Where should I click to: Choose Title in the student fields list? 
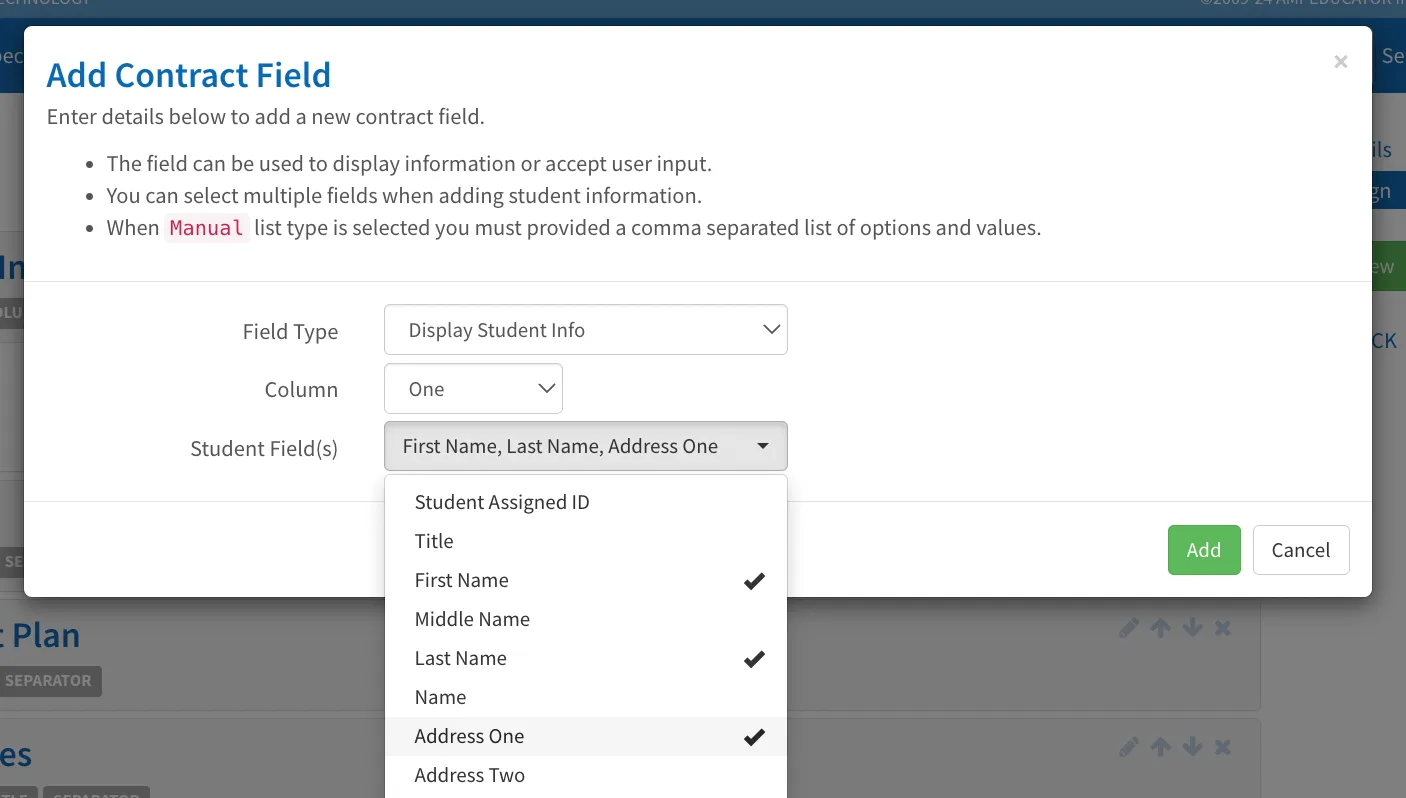coord(586,541)
